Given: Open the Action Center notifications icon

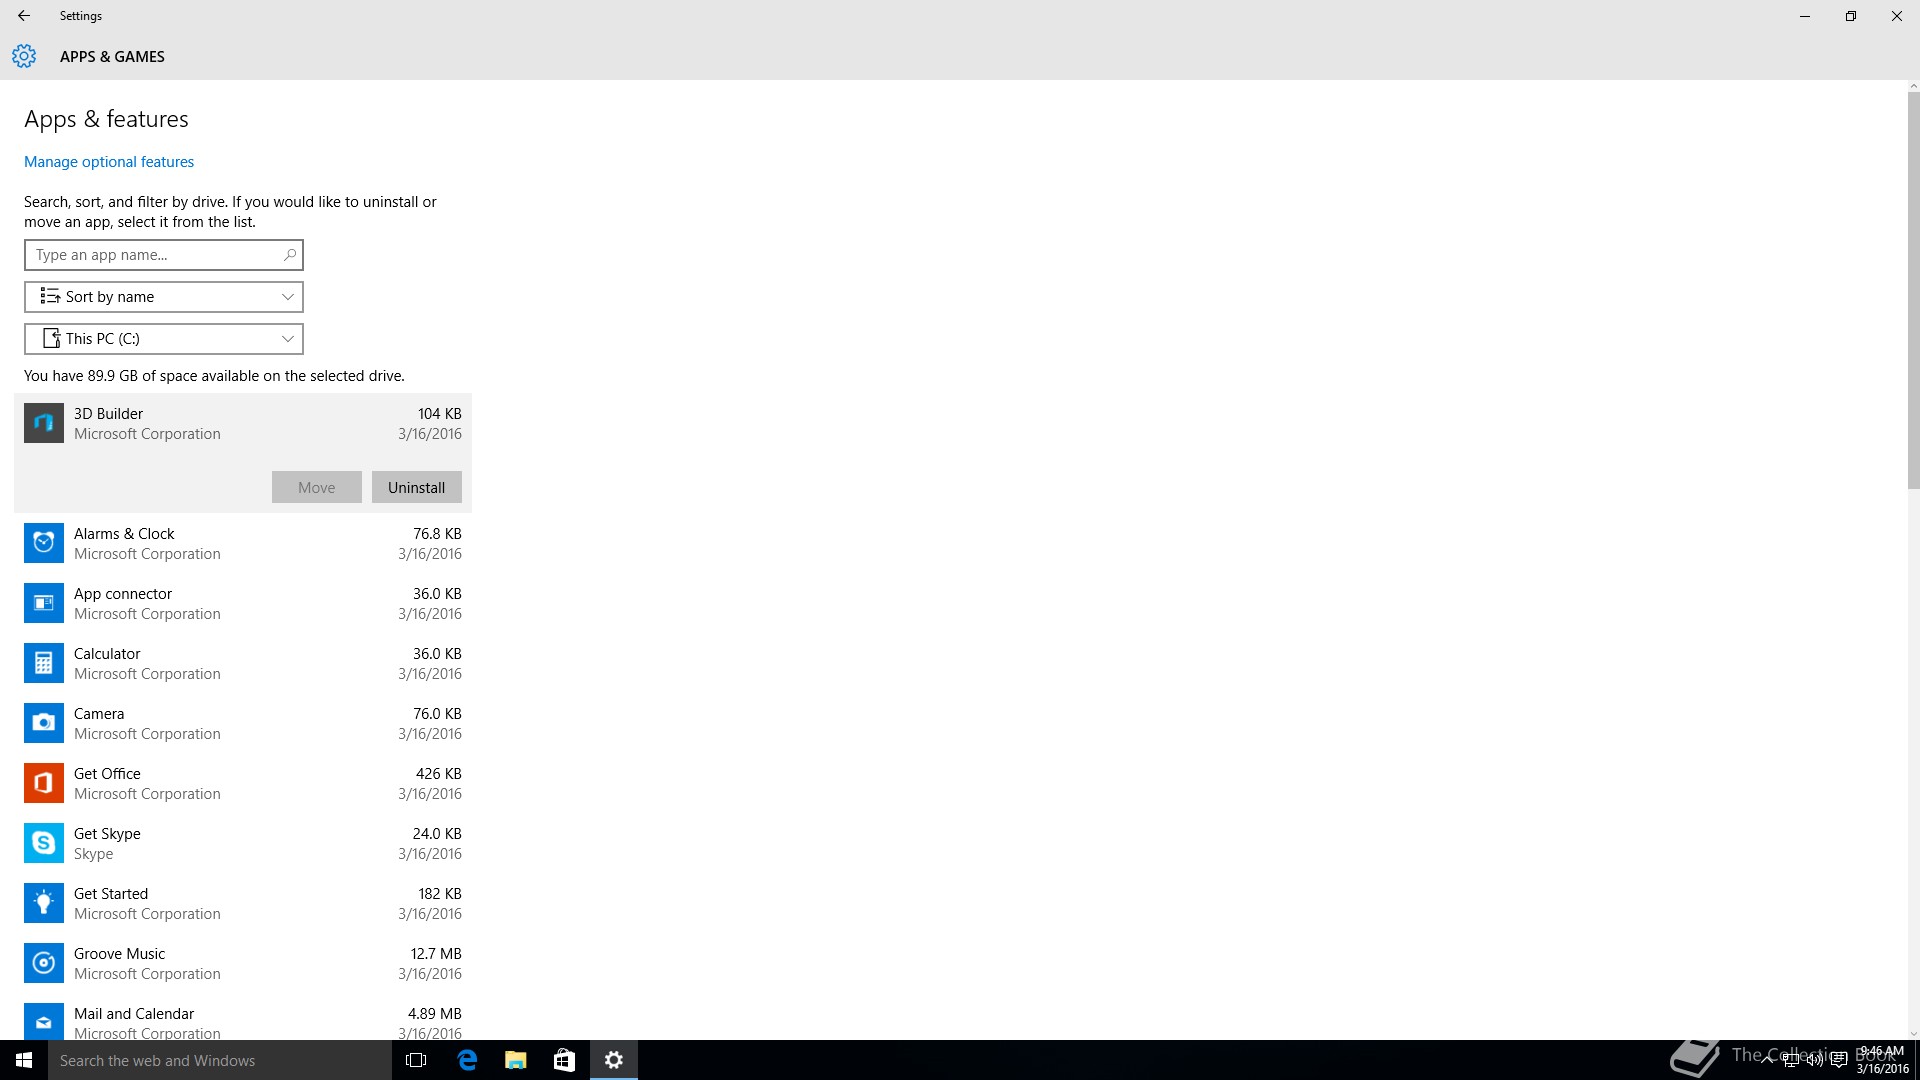Looking at the screenshot, I should (x=1838, y=1060).
